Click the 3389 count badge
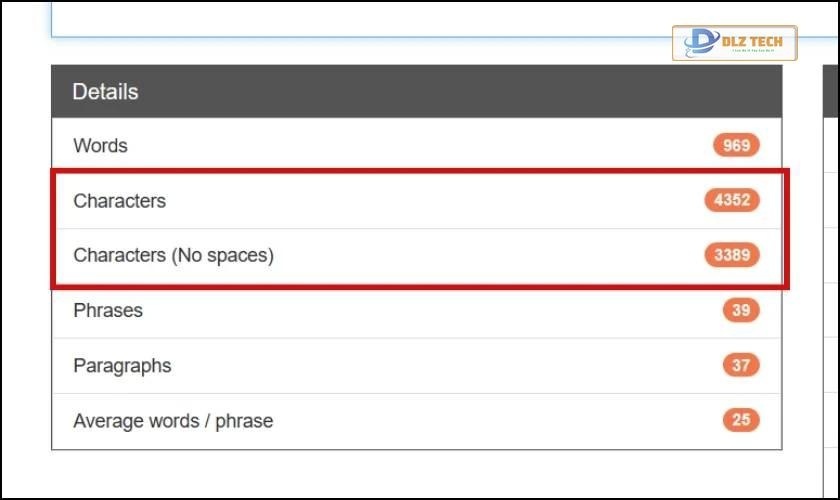The height and width of the screenshot is (500, 840). point(732,256)
